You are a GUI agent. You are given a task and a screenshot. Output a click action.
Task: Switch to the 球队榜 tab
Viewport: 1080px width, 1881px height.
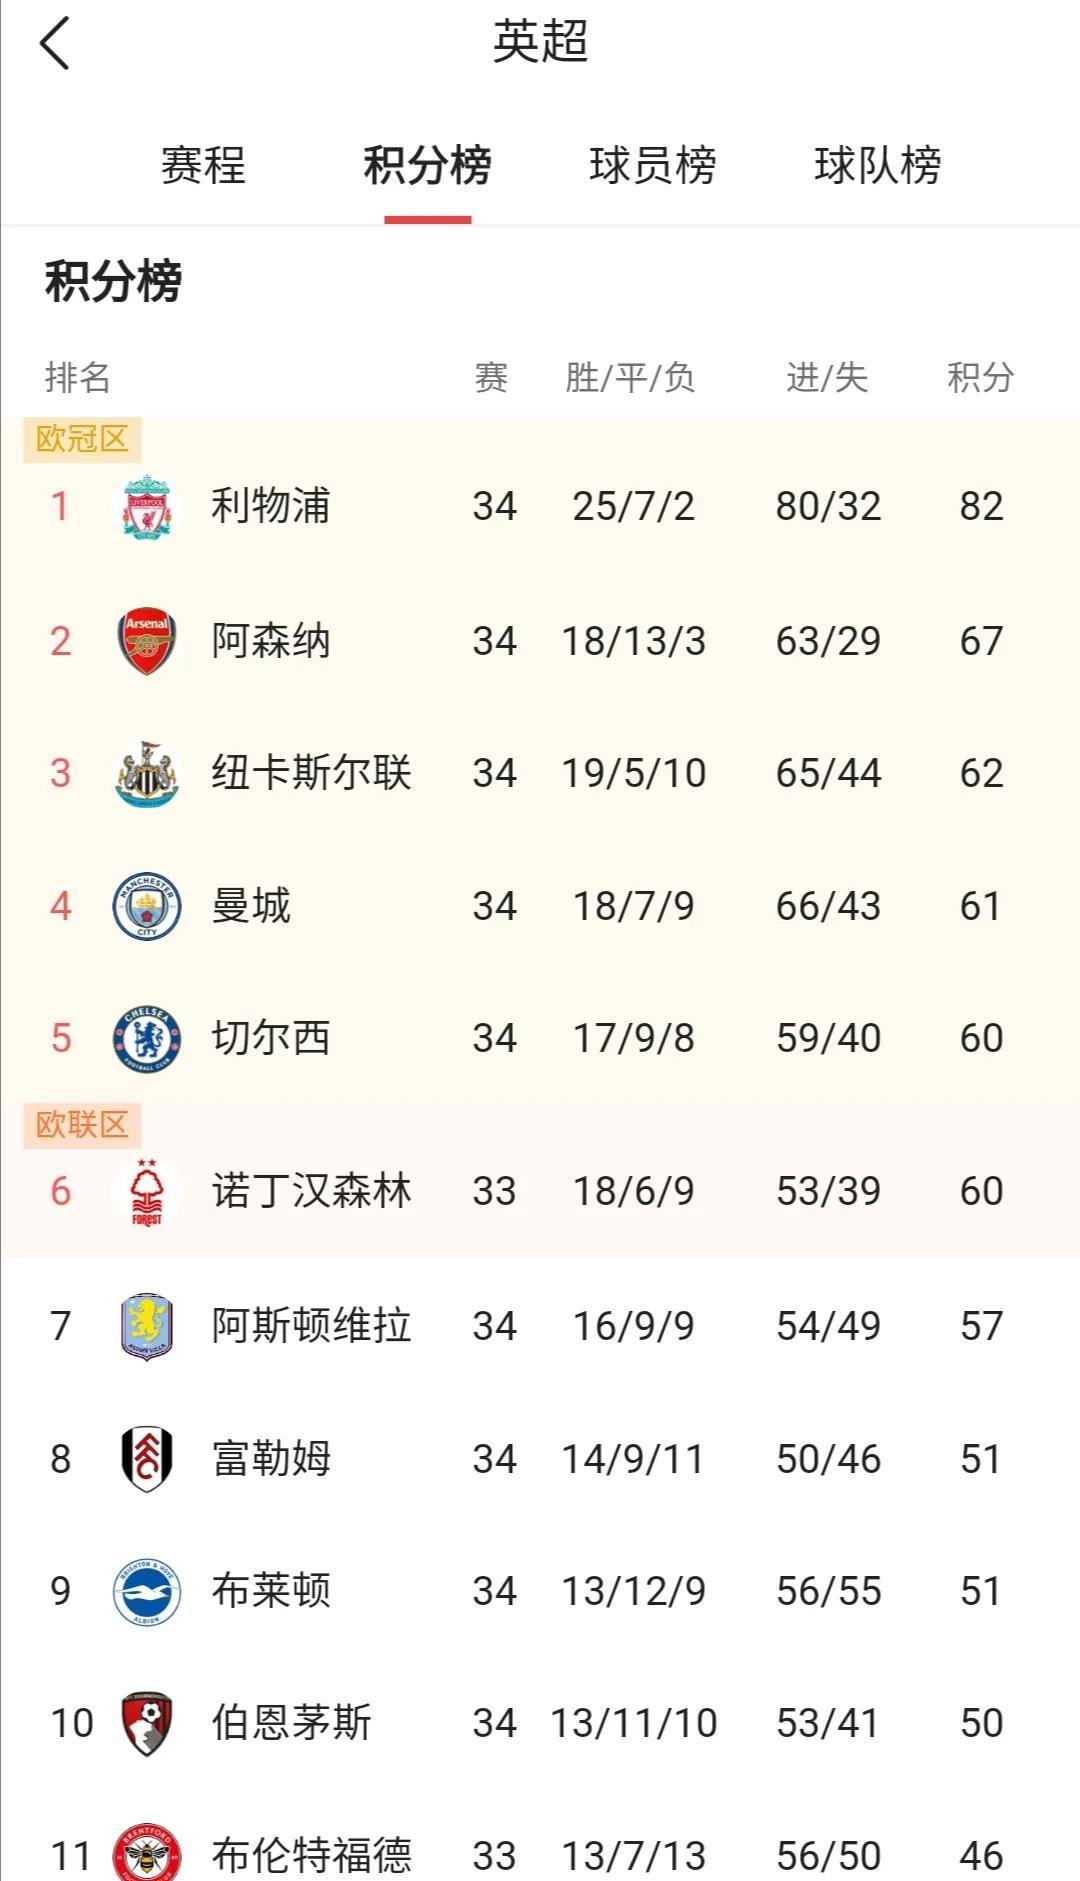click(877, 165)
